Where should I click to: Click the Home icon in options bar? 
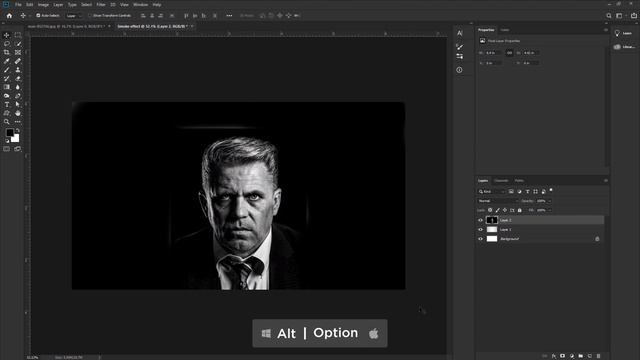coord(9,16)
